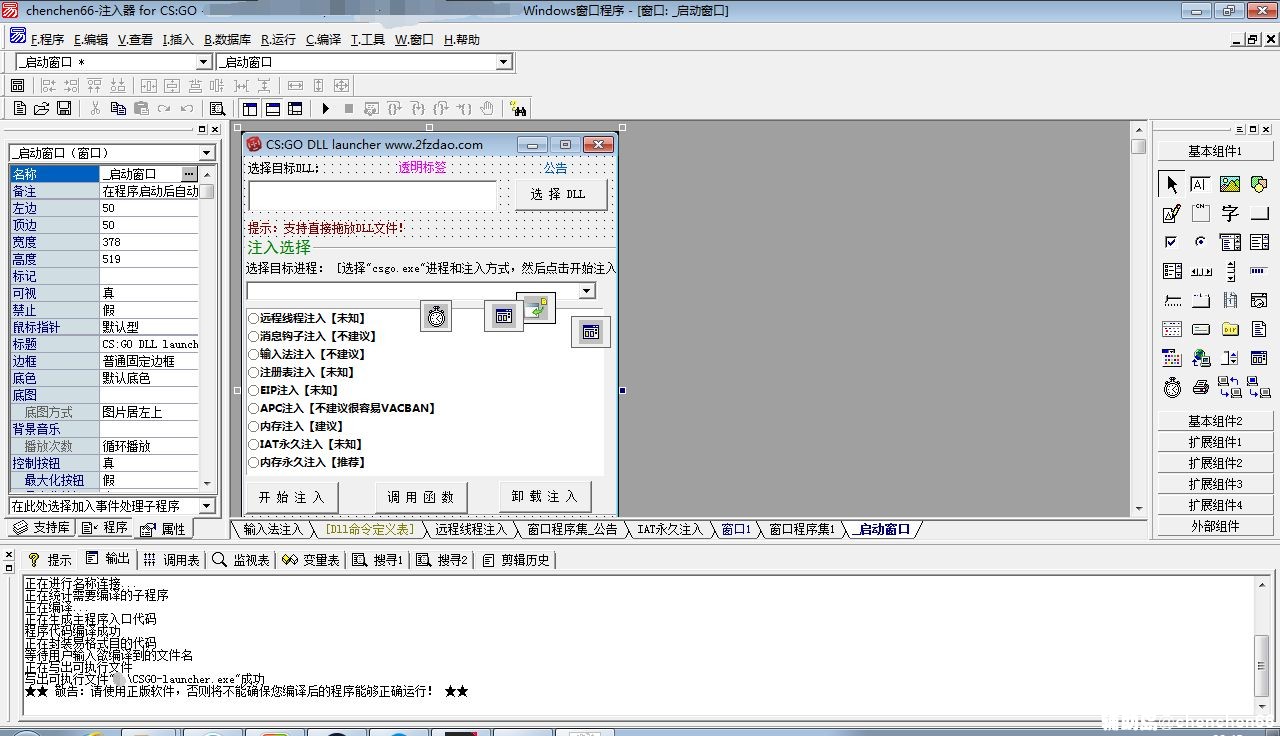Click the find/preview magnifier toolbar icon
This screenshot has height=736, width=1280.
pyautogui.click(x=217, y=108)
